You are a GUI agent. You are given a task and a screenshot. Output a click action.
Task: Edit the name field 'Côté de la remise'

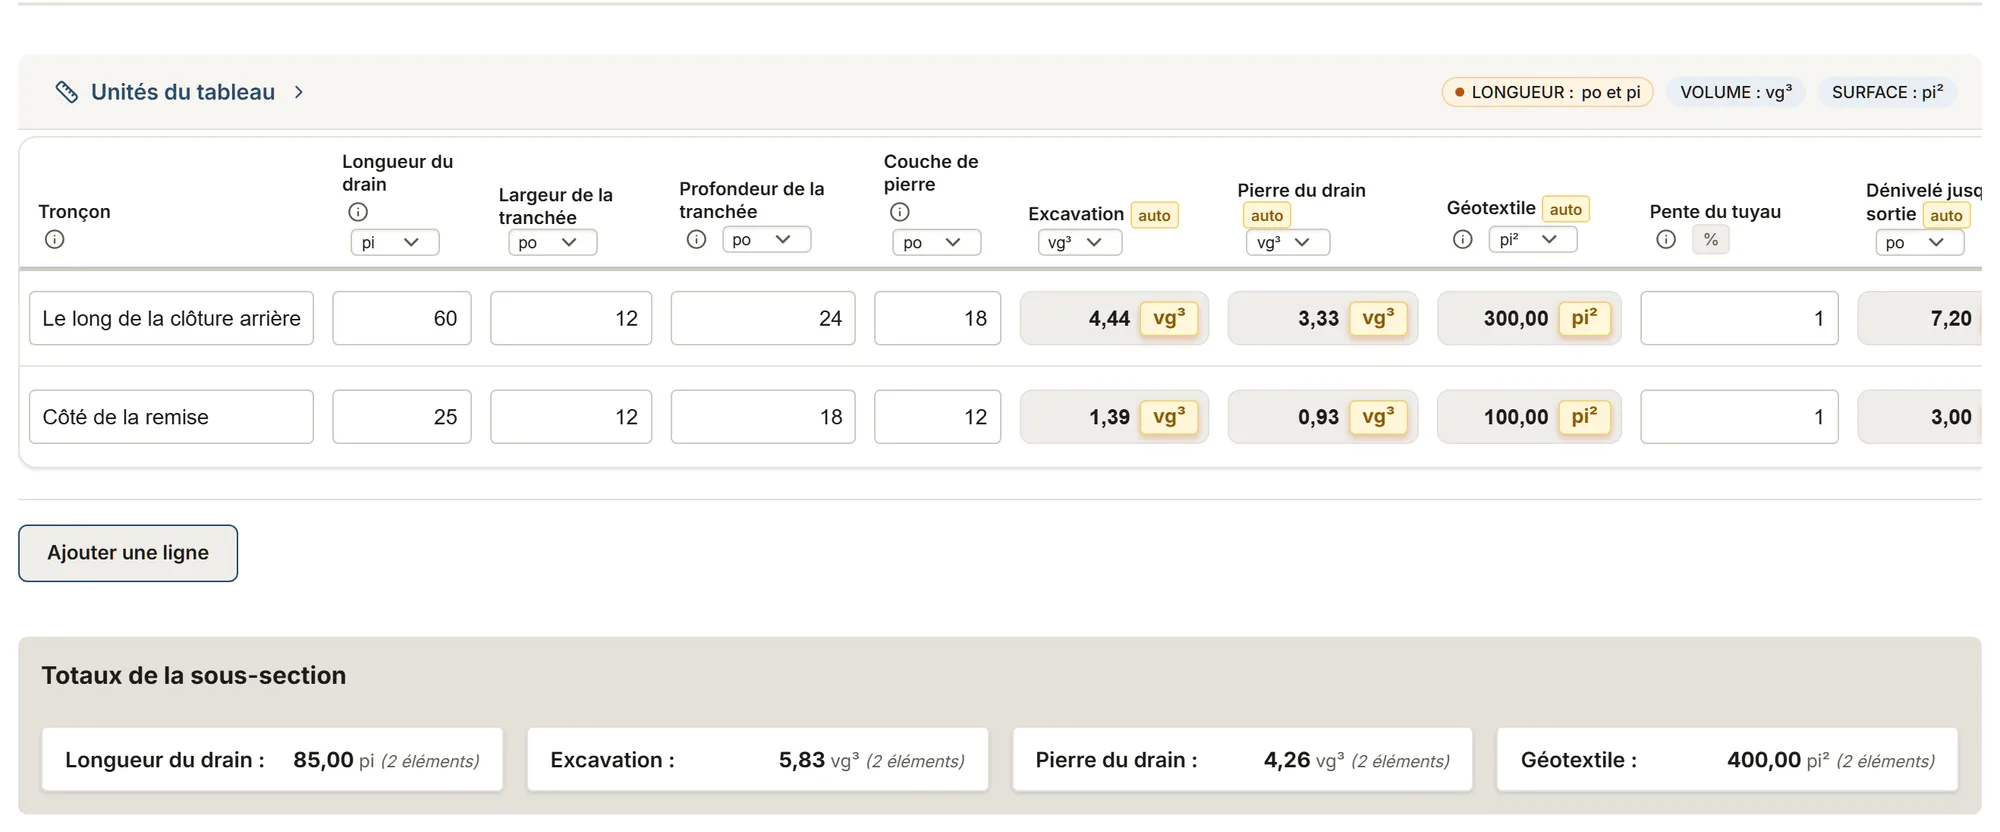pos(171,417)
